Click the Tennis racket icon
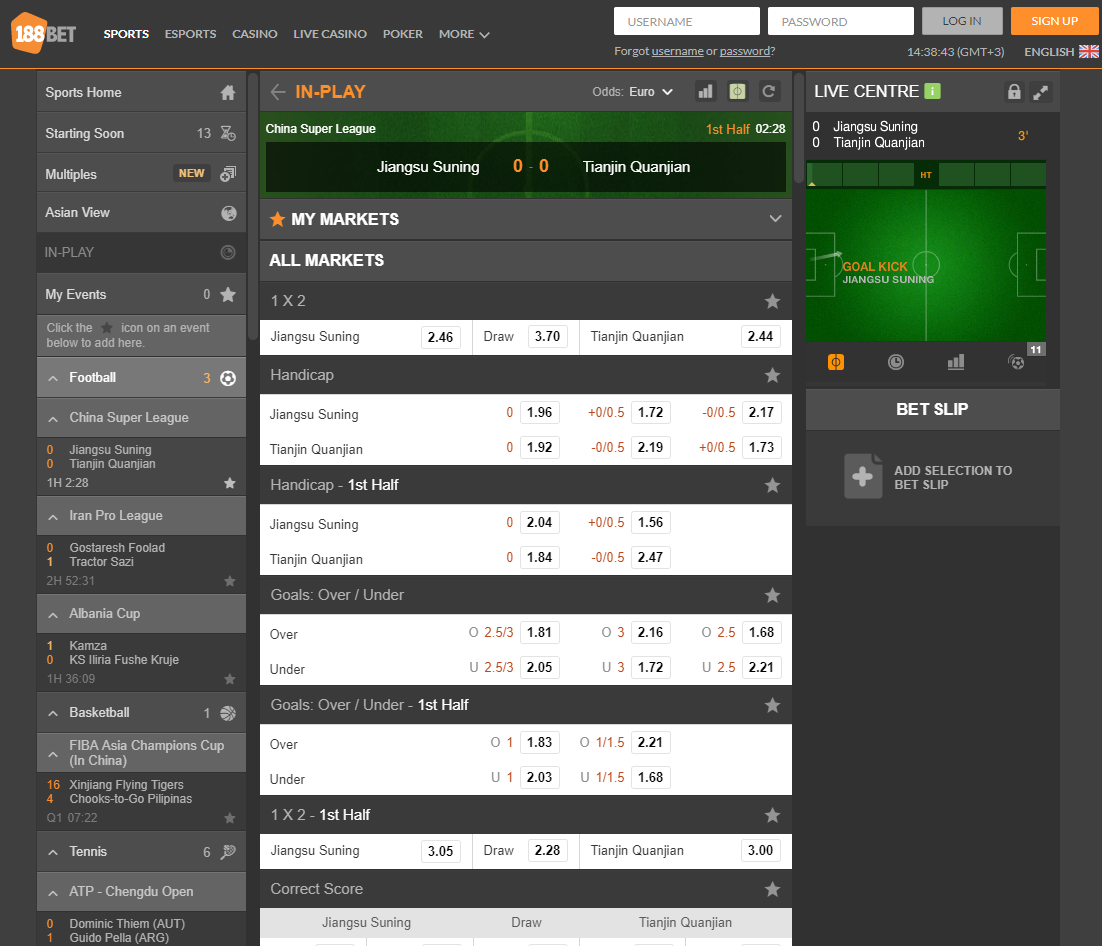Screen dimensions: 1102x946 pos(228,852)
